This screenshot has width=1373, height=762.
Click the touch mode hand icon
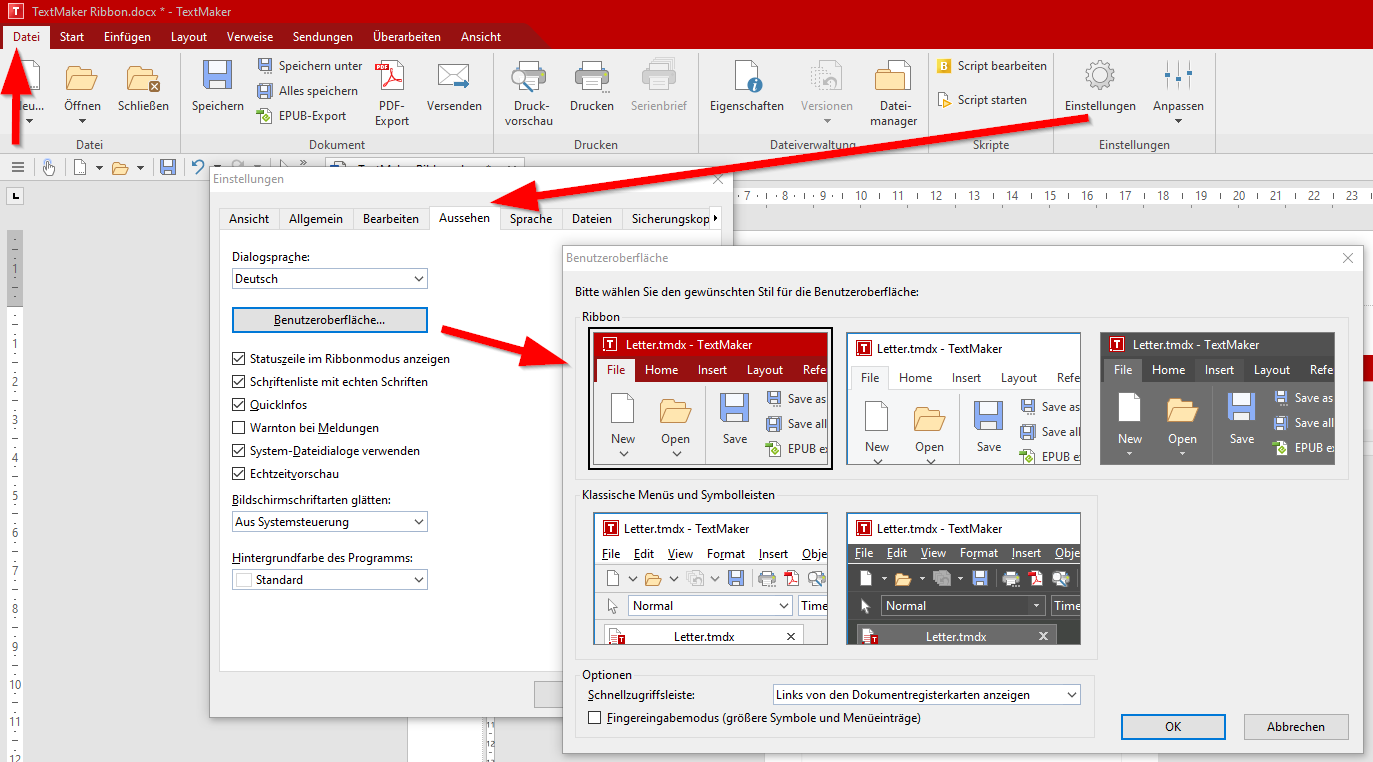49,167
